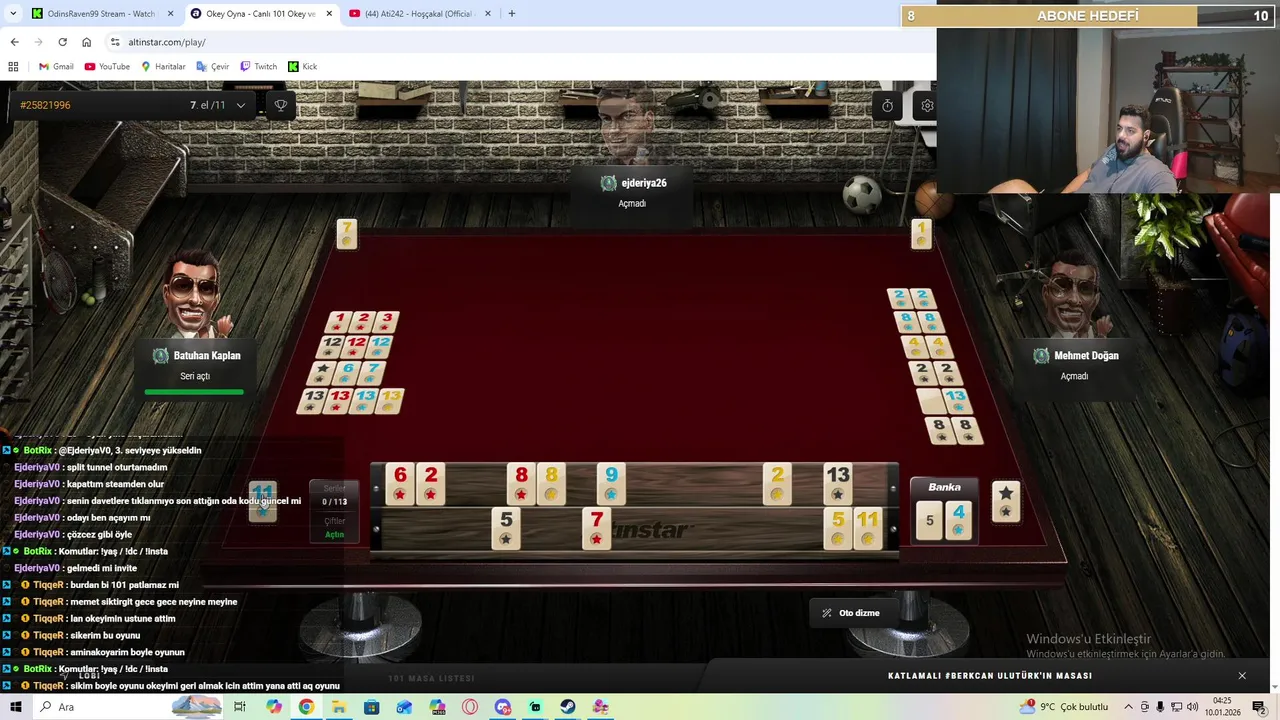Open Opera from the taskbar

point(469,707)
